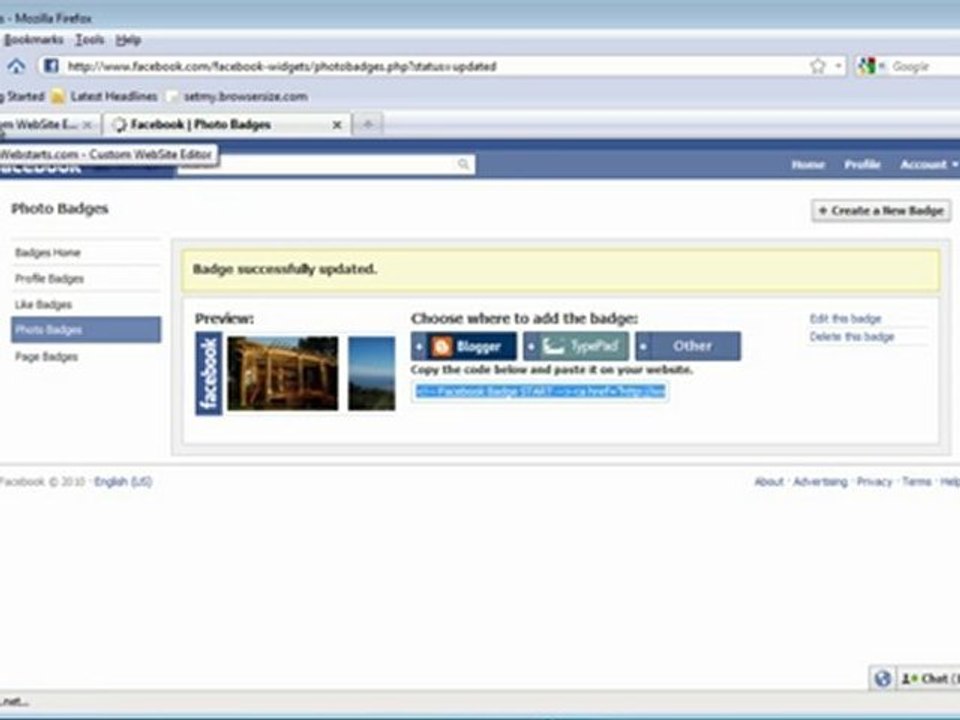Open the Advertising footer link
Screen dimensions: 960x720
[x=820, y=482]
